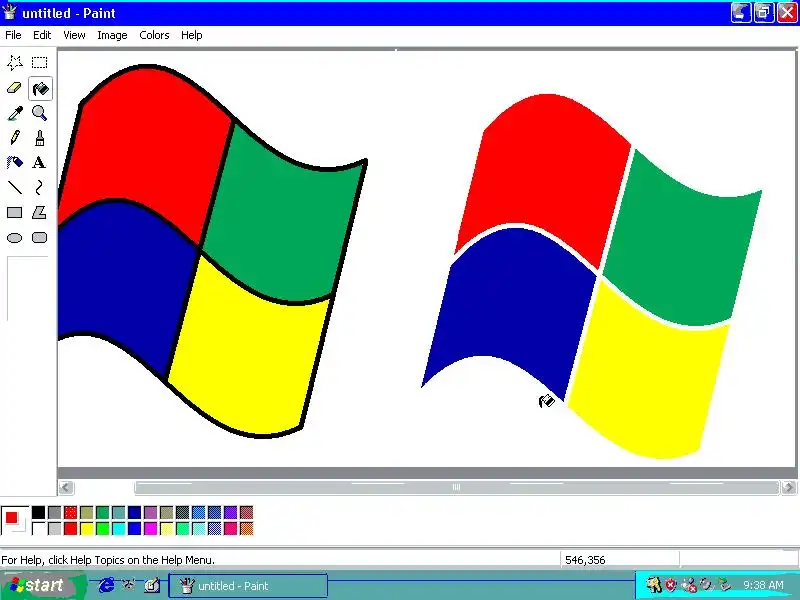Click the horizontal scrollbar thumb
Screen dimensions: 800x600
[456, 487]
